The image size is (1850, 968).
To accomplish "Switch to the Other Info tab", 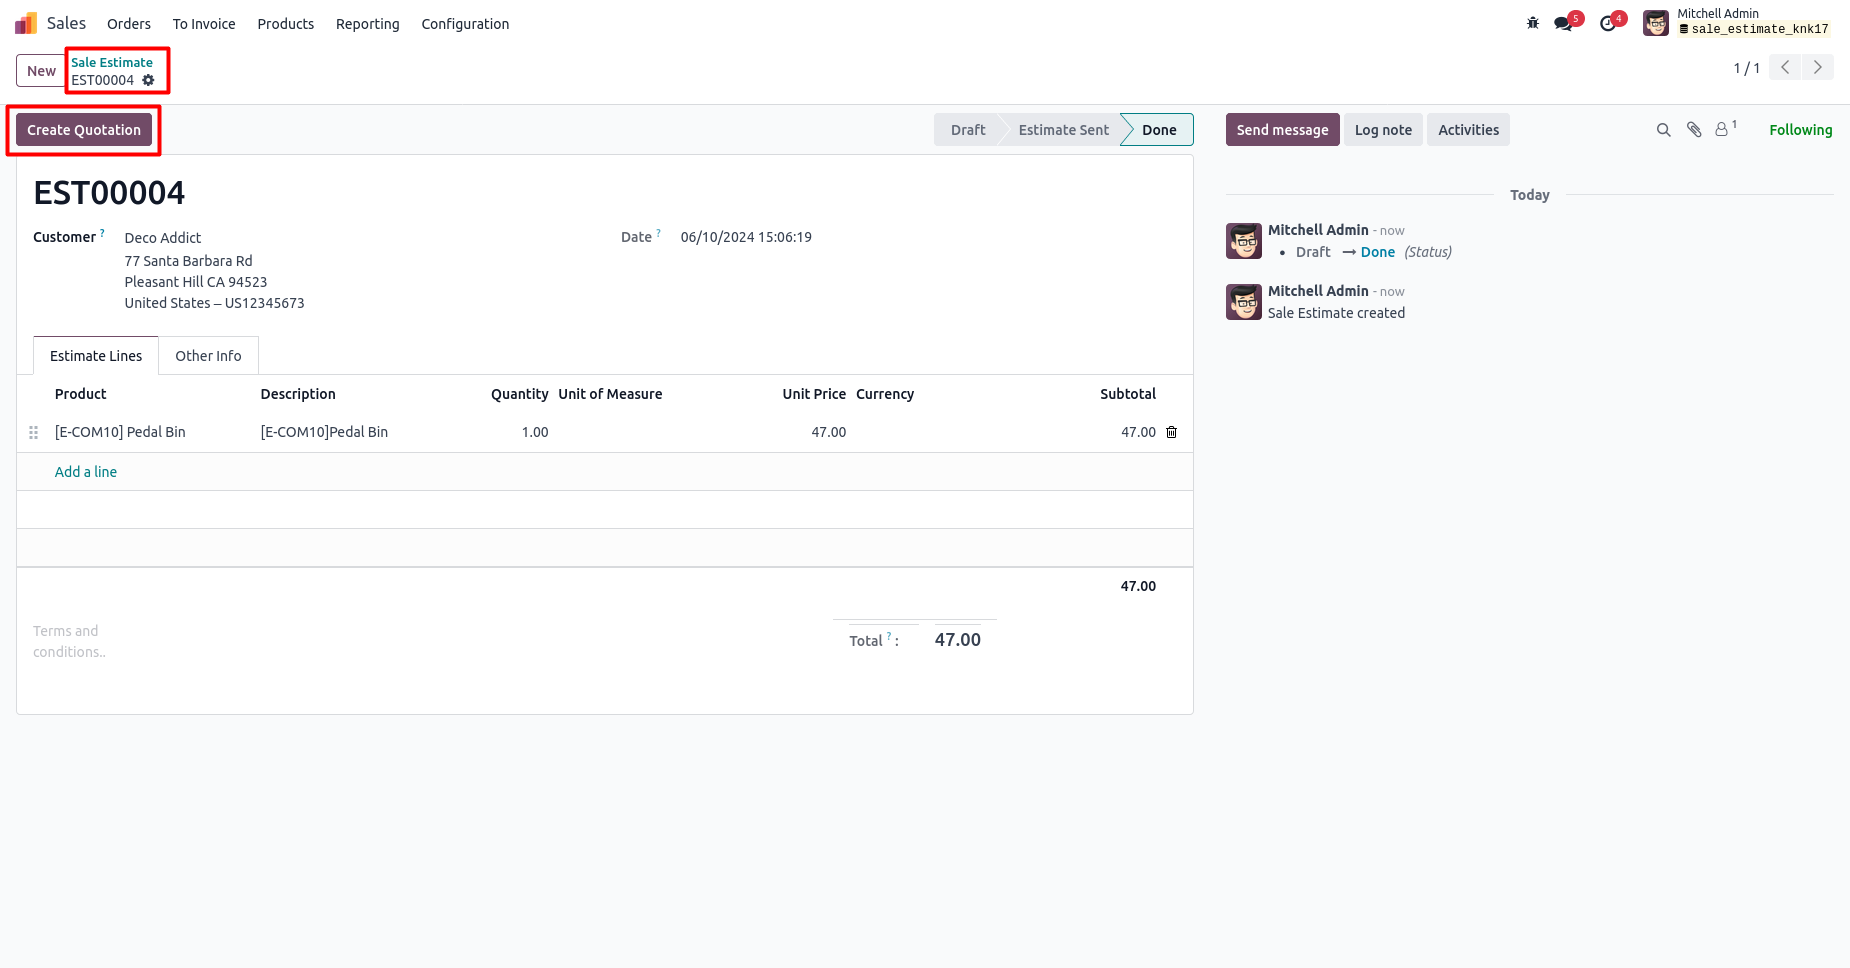I will tap(208, 356).
